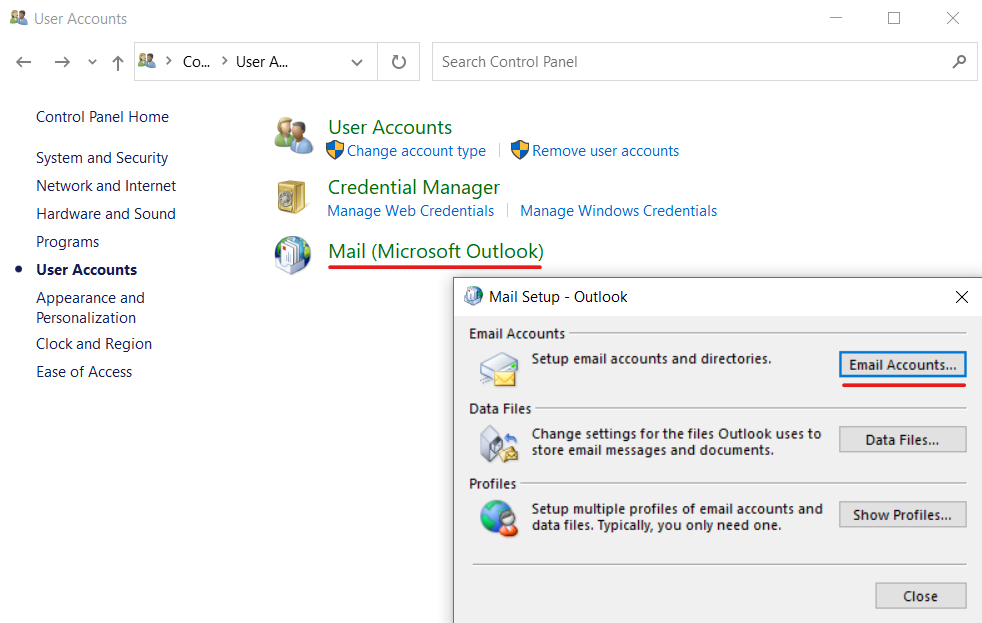982x623 pixels.
Task: Click the search magnifier icon
Action: (x=959, y=62)
